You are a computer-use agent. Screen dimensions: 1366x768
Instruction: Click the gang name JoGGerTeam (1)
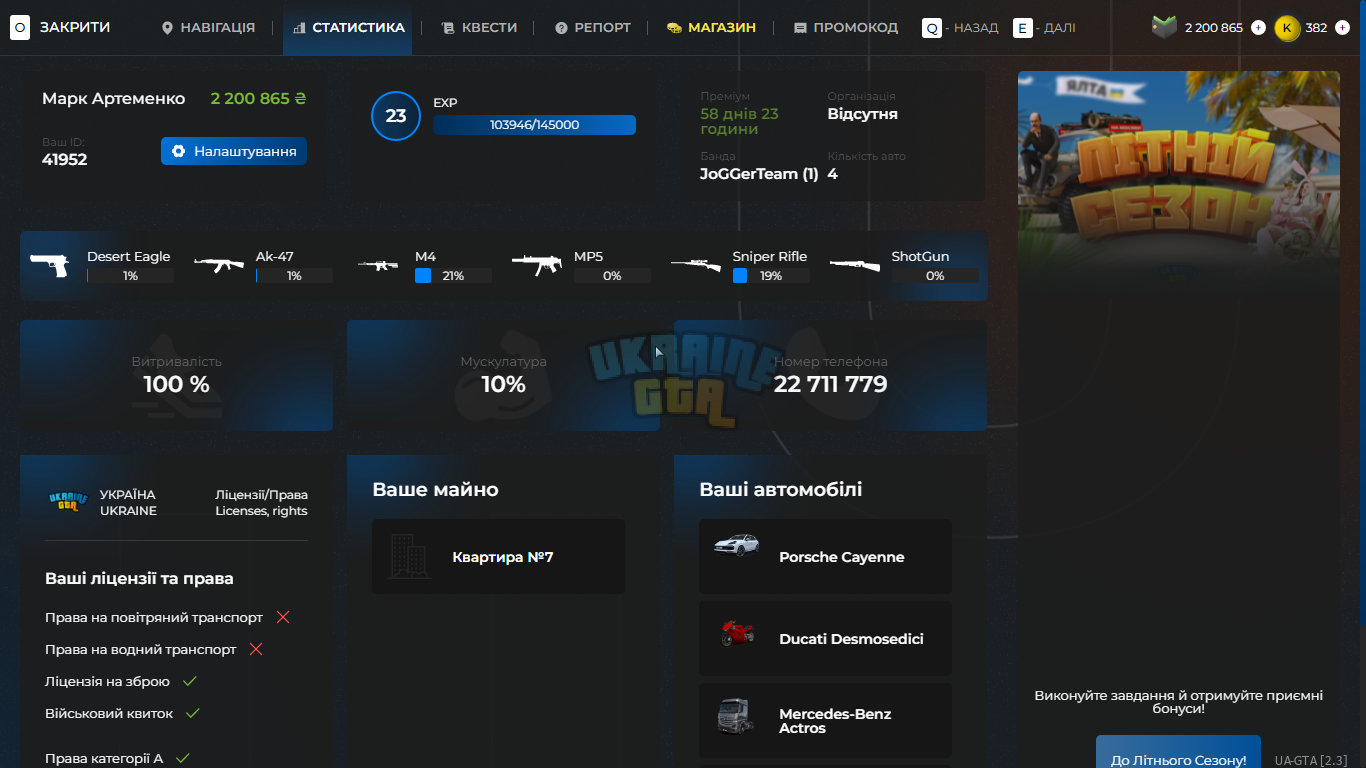pos(759,174)
